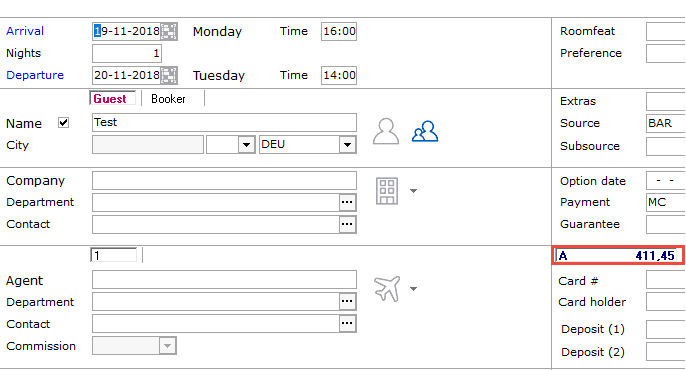Expand the arrow beside the airplane icon
Screen dimensions: 686x370
pyautogui.click(x=413, y=289)
